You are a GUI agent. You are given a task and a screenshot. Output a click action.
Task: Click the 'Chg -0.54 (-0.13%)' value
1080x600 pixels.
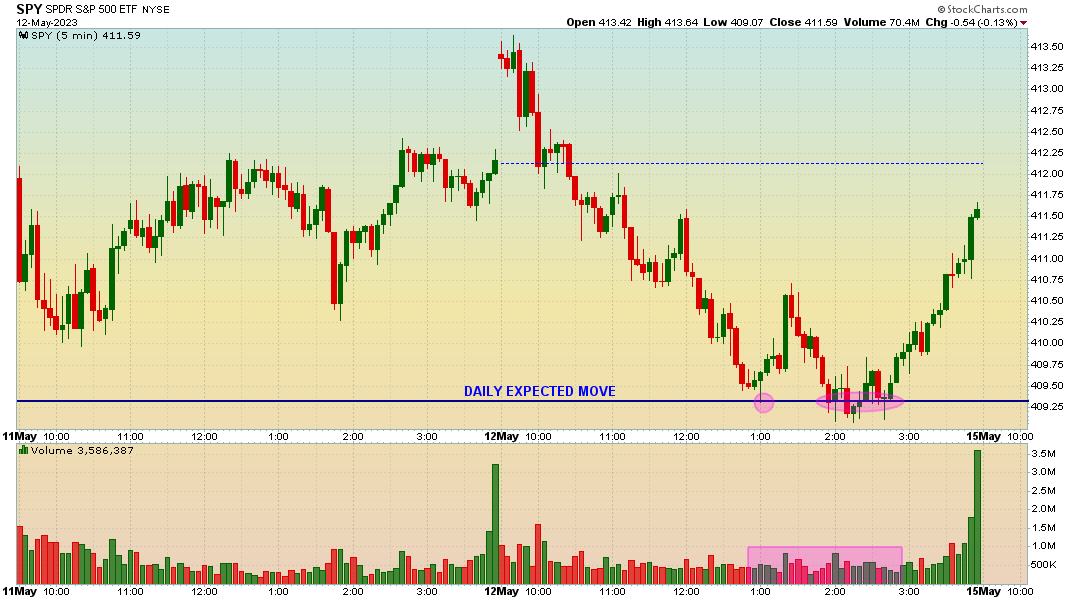point(971,22)
